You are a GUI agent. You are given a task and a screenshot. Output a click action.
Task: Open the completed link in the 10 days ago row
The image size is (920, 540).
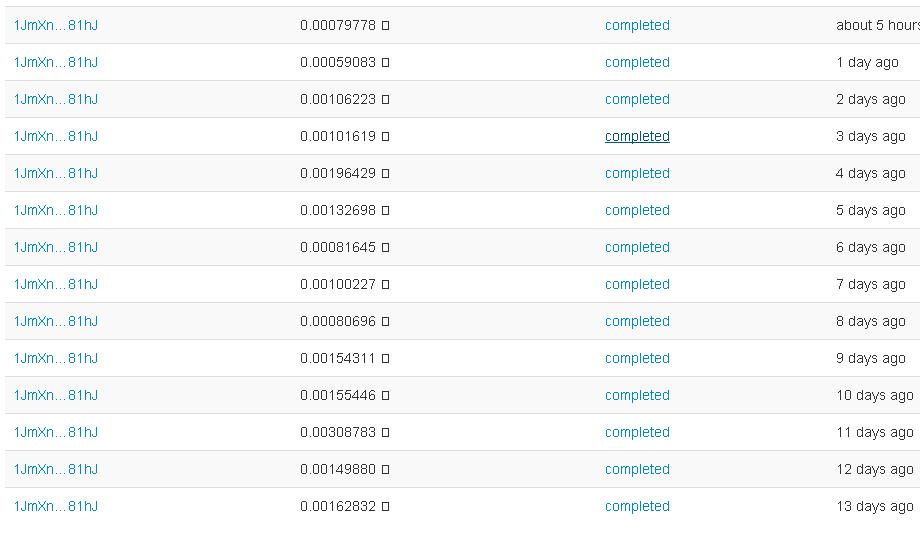coord(637,395)
